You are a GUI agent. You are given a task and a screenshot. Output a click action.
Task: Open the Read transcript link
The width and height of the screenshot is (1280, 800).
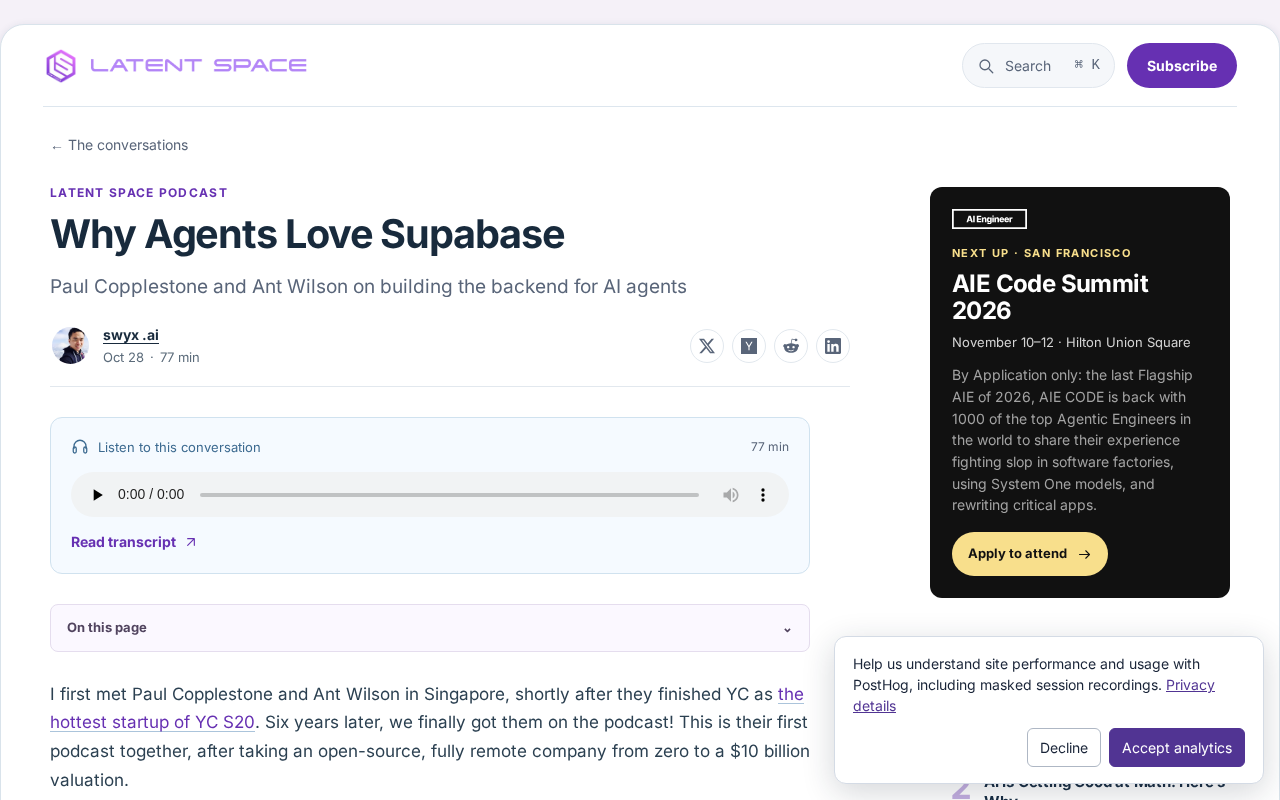tap(134, 542)
